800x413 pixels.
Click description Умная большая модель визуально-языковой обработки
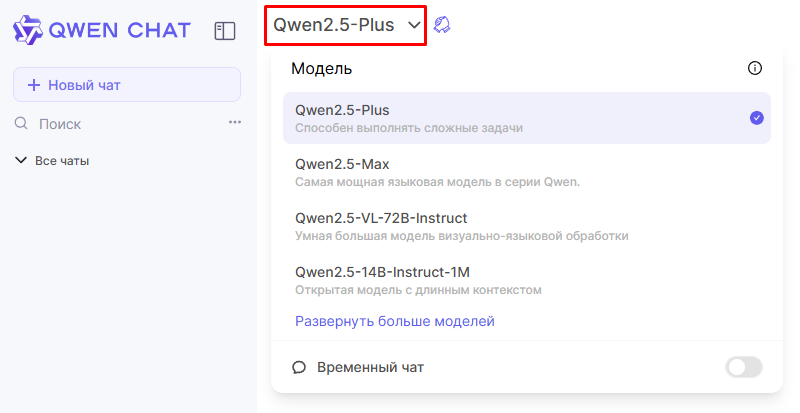pos(462,236)
